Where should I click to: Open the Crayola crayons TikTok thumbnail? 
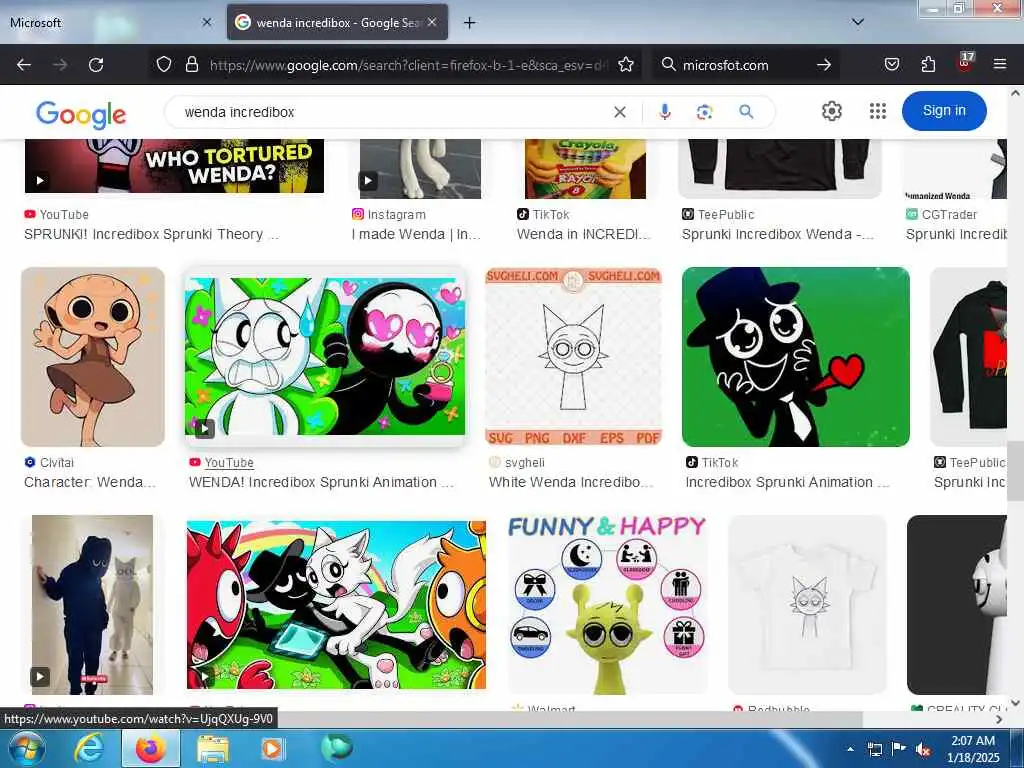585,168
